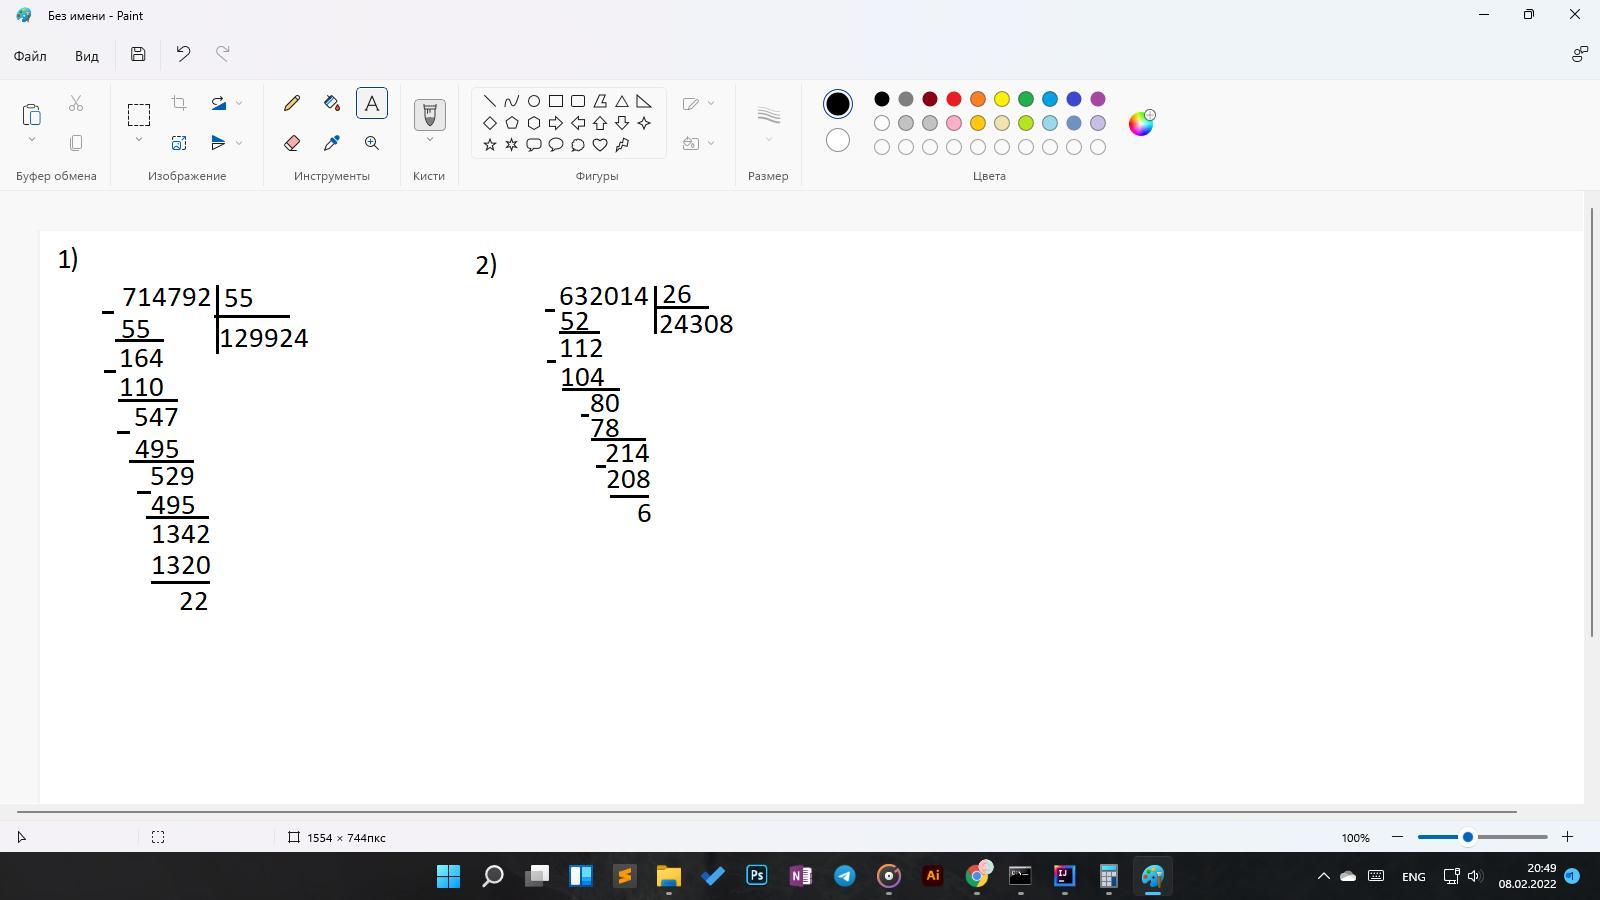The image size is (1600, 900).
Task: Open taskbar Search
Action: pyautogui.click(x=493, y=876)
